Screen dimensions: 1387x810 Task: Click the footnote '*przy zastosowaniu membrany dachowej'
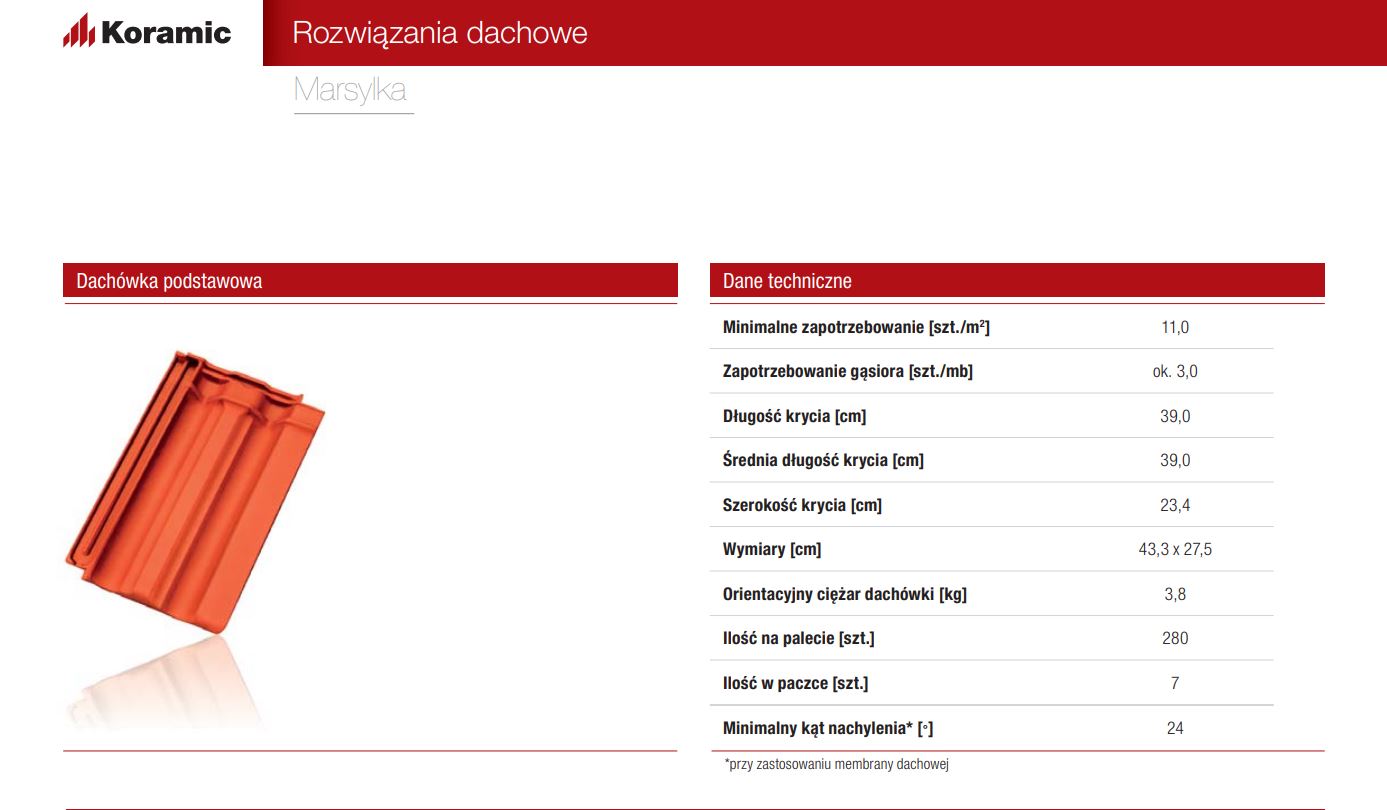pyautogui.click(x=836, y=765)
